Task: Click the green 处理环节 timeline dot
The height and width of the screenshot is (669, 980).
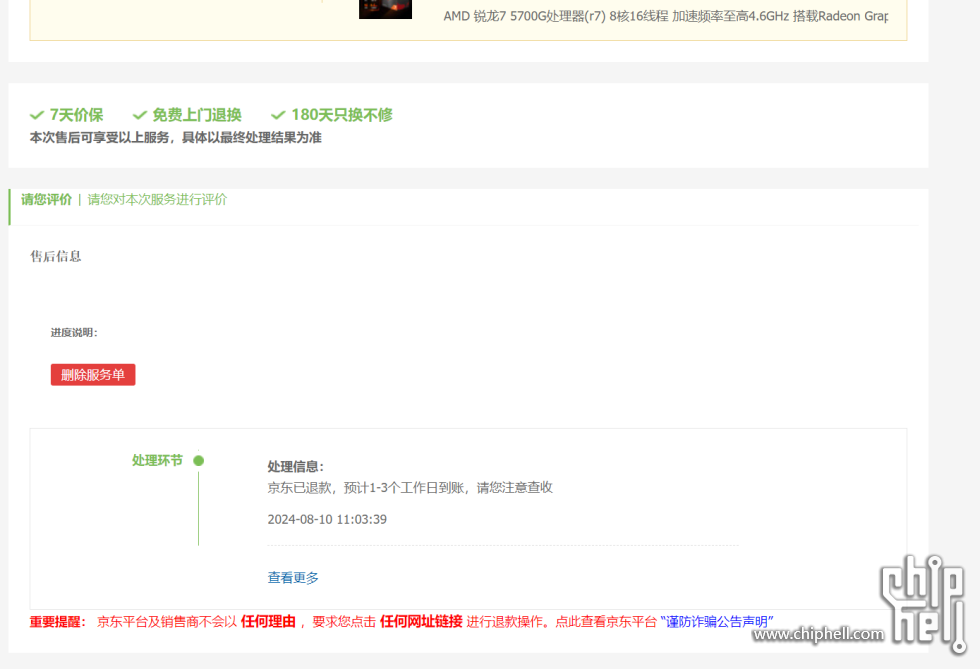Action: click(x=199, y=461)
